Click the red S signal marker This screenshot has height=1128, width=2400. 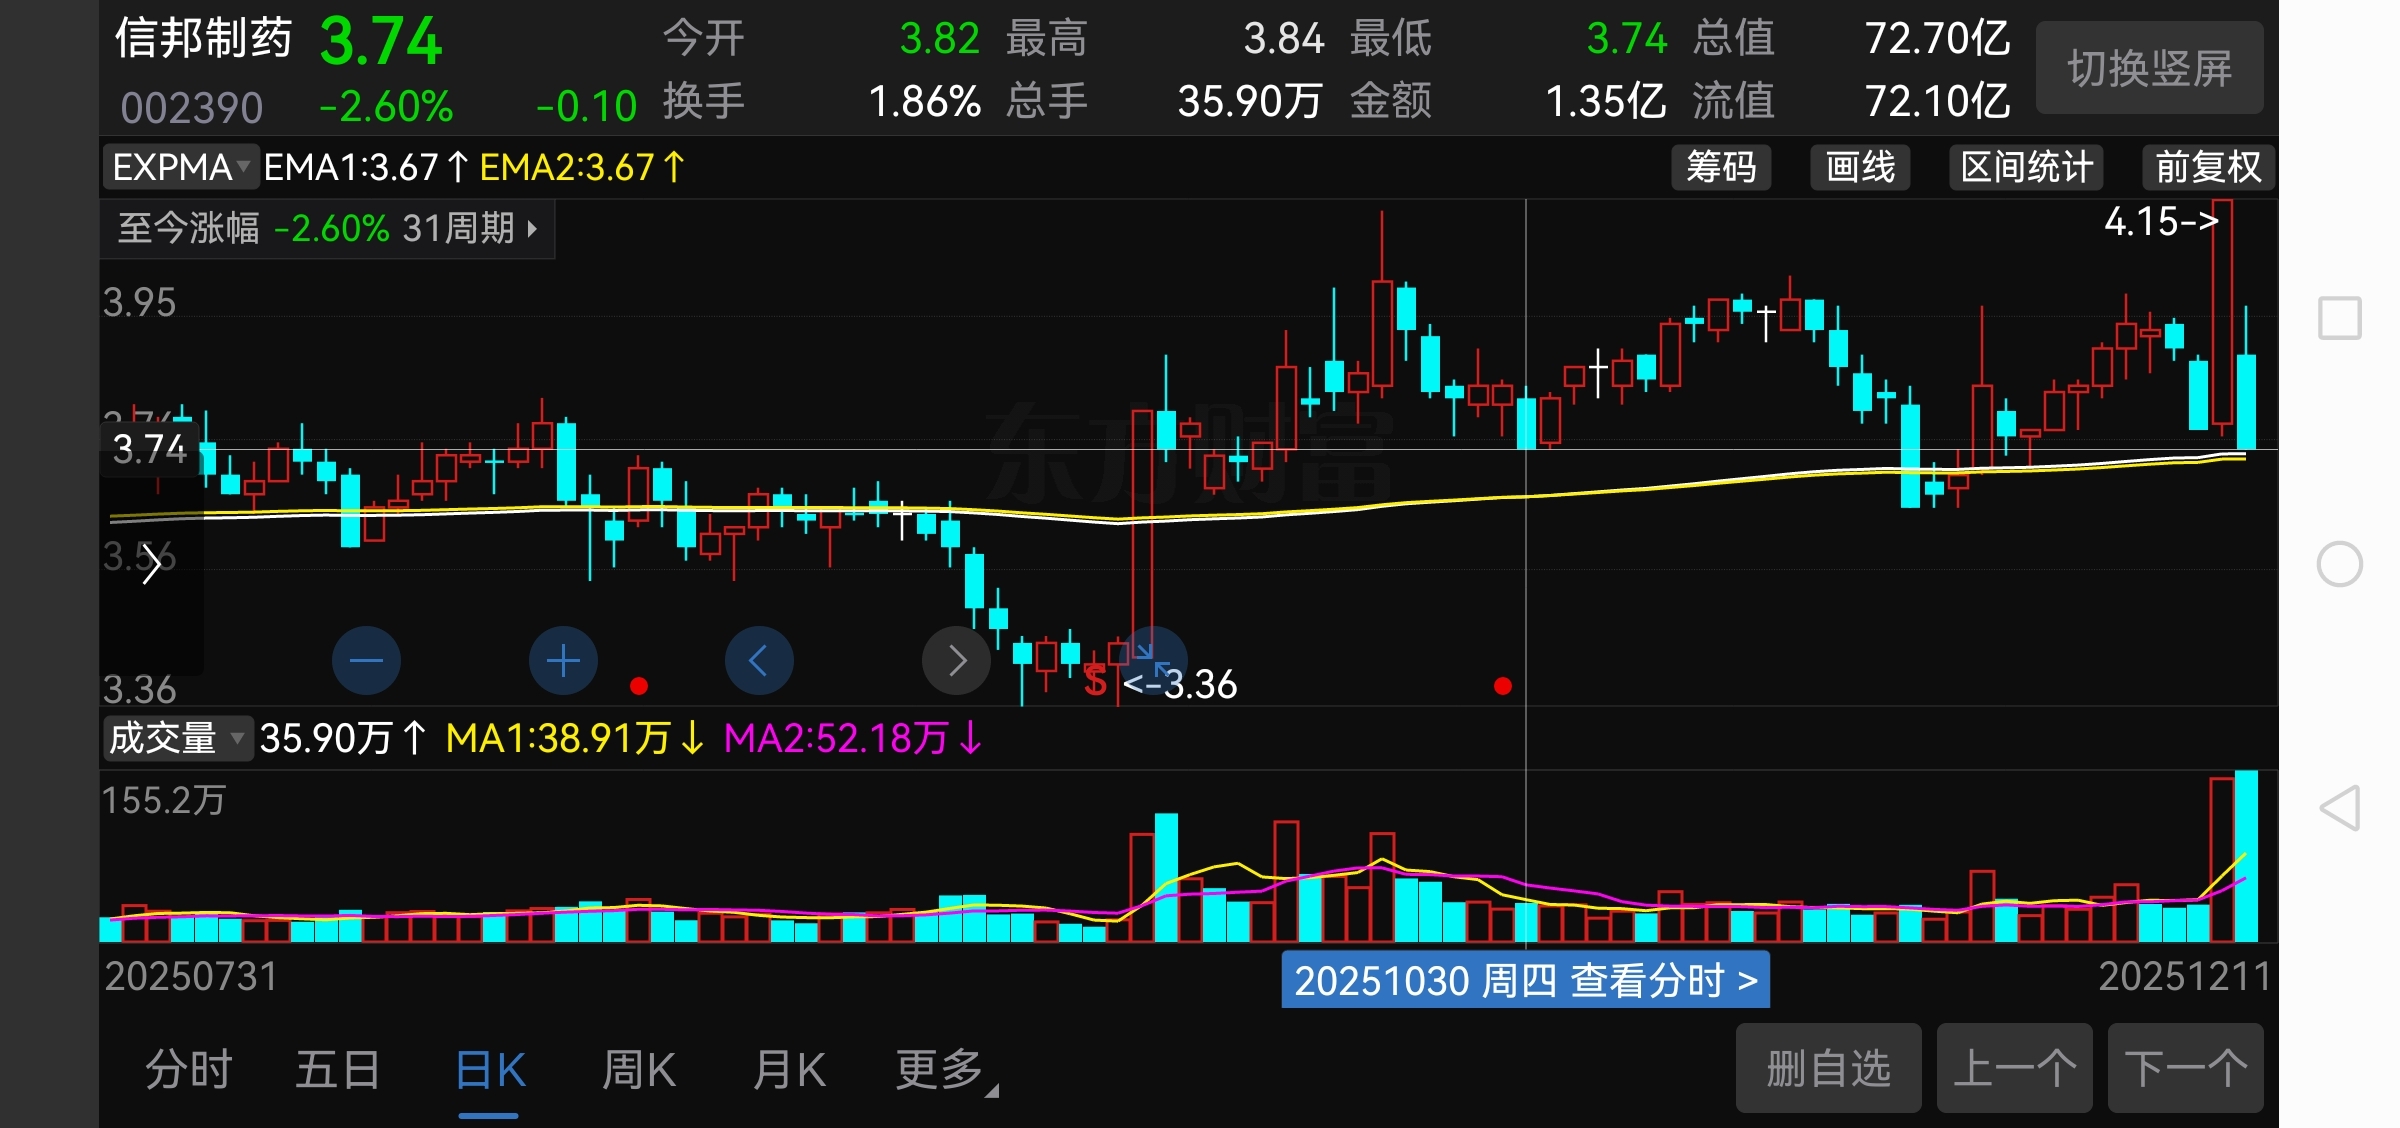click(1095, 682)
